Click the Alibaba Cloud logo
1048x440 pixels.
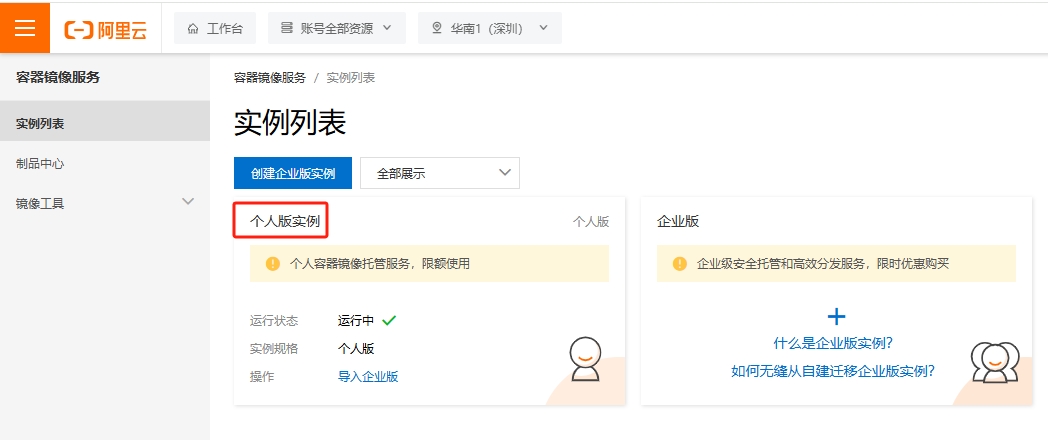click(x=106, y=29)
